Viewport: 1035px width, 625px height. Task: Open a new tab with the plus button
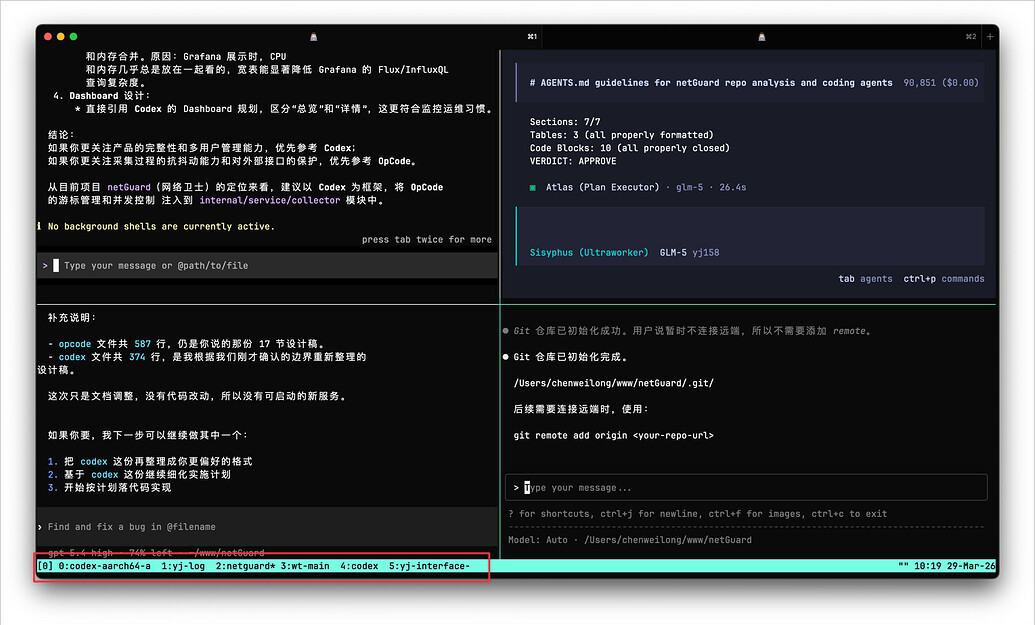(x=989, y=37)
